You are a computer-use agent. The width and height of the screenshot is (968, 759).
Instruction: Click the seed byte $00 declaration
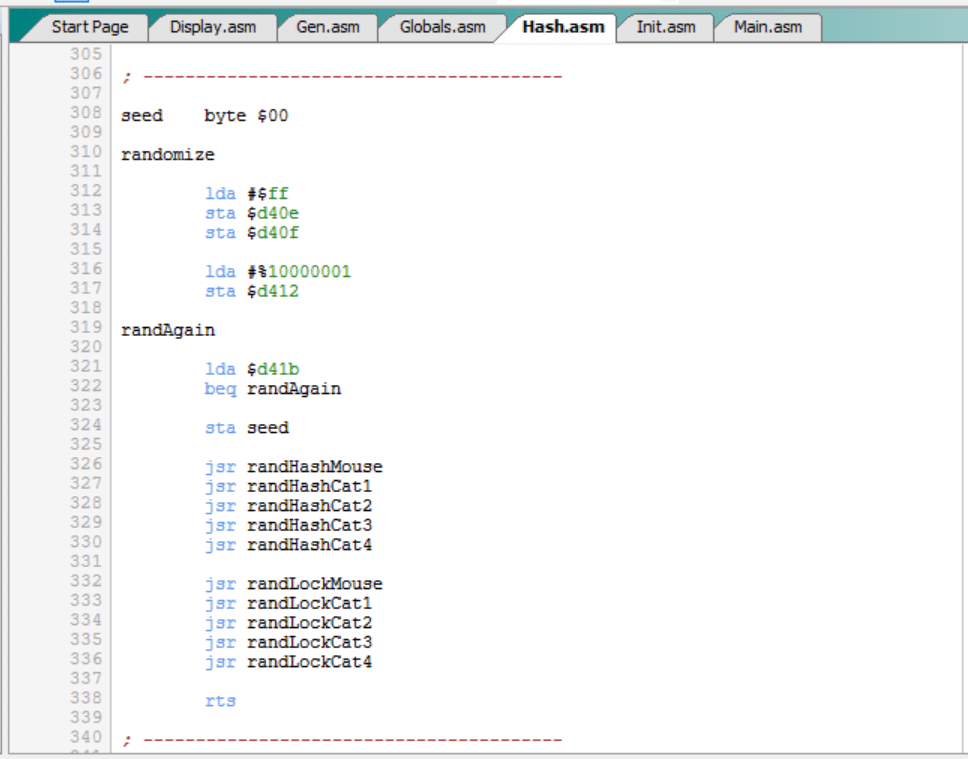[204, 116]
